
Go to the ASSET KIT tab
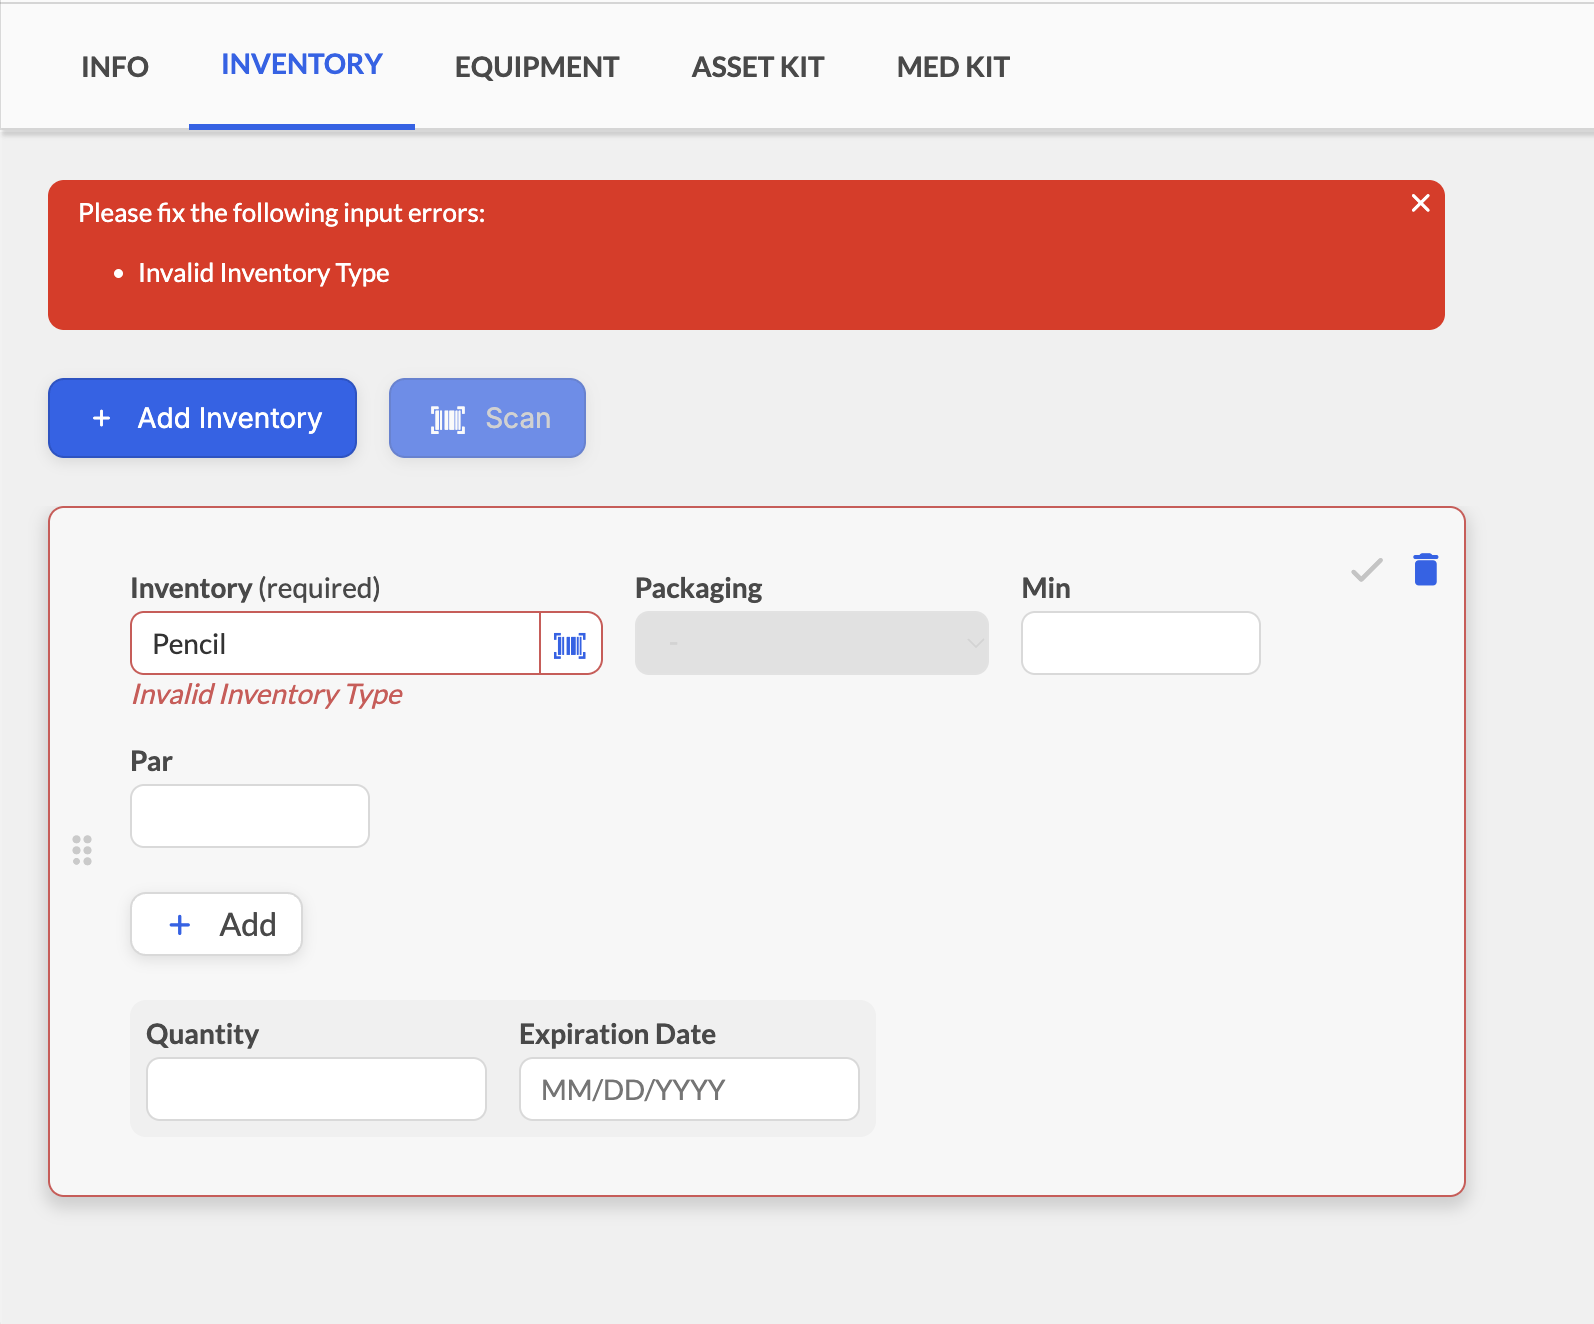coord(758,67)
